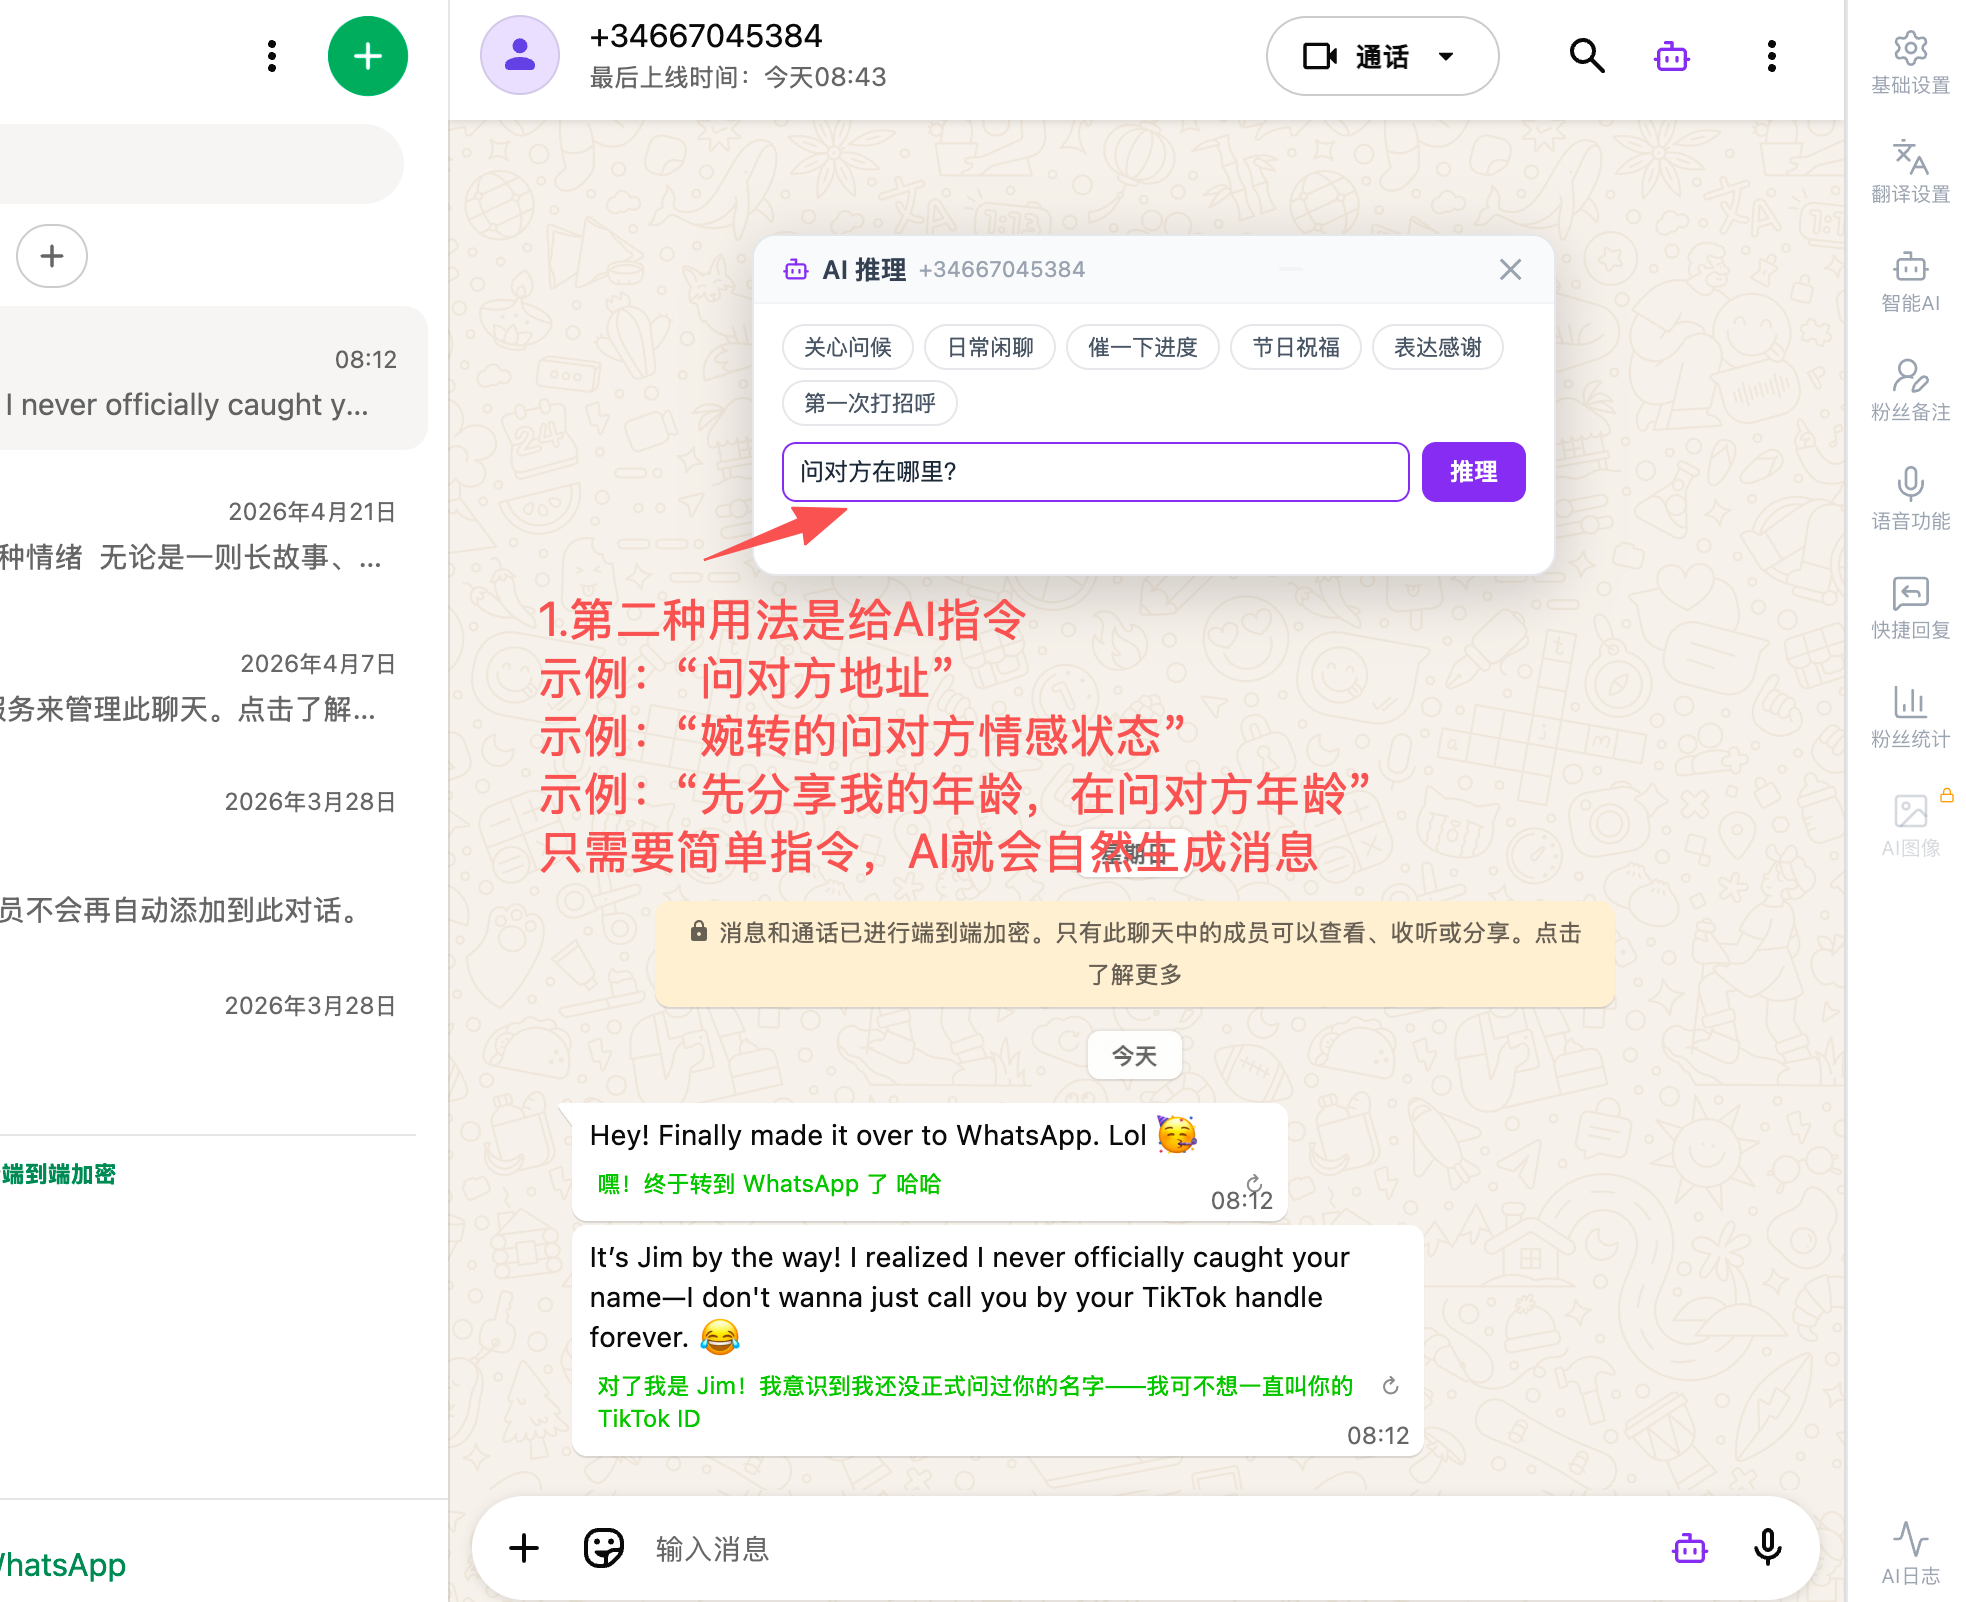1966x1602 pixels.
Task: Open 智能AI robot panel in sidebar
Action: (1910, 281)
